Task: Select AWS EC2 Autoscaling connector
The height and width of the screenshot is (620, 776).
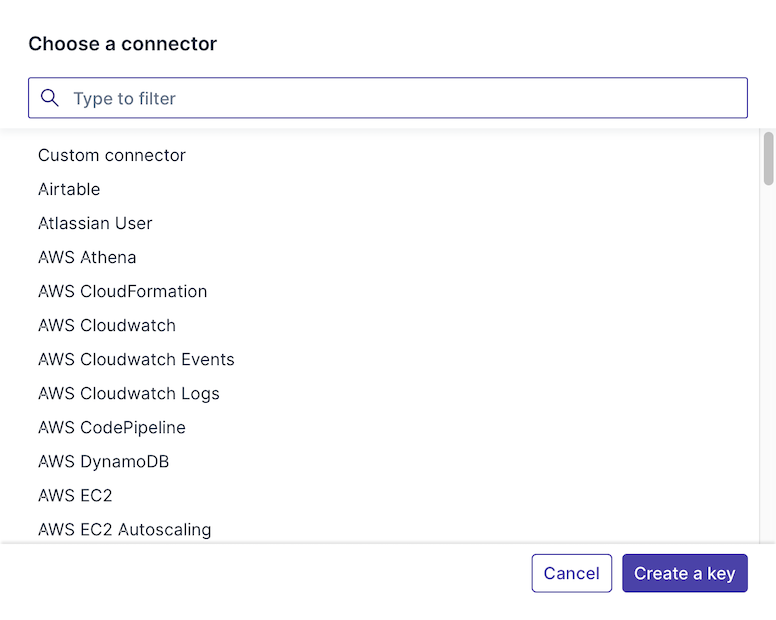Action: (124, 529)
